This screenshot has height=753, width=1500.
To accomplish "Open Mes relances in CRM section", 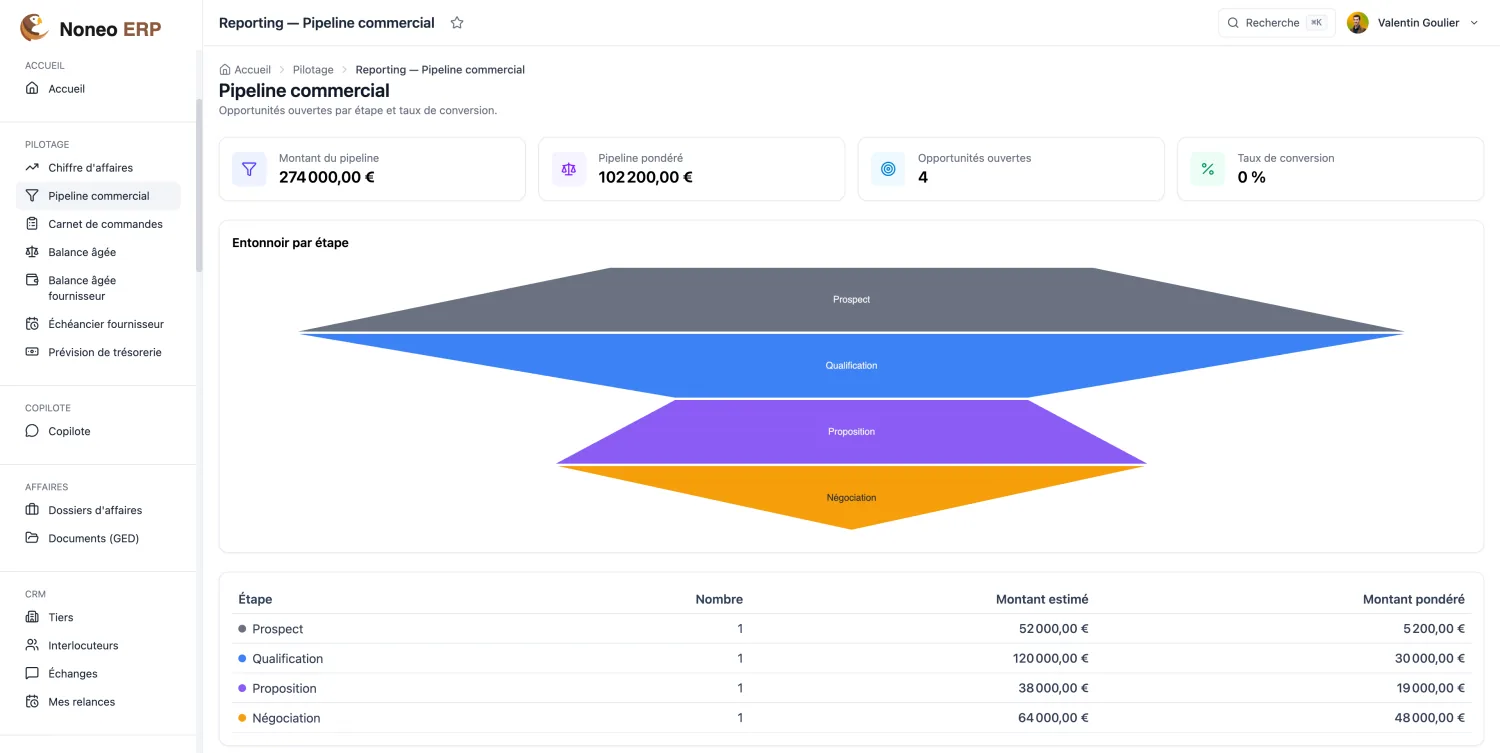I will [98, 701].
